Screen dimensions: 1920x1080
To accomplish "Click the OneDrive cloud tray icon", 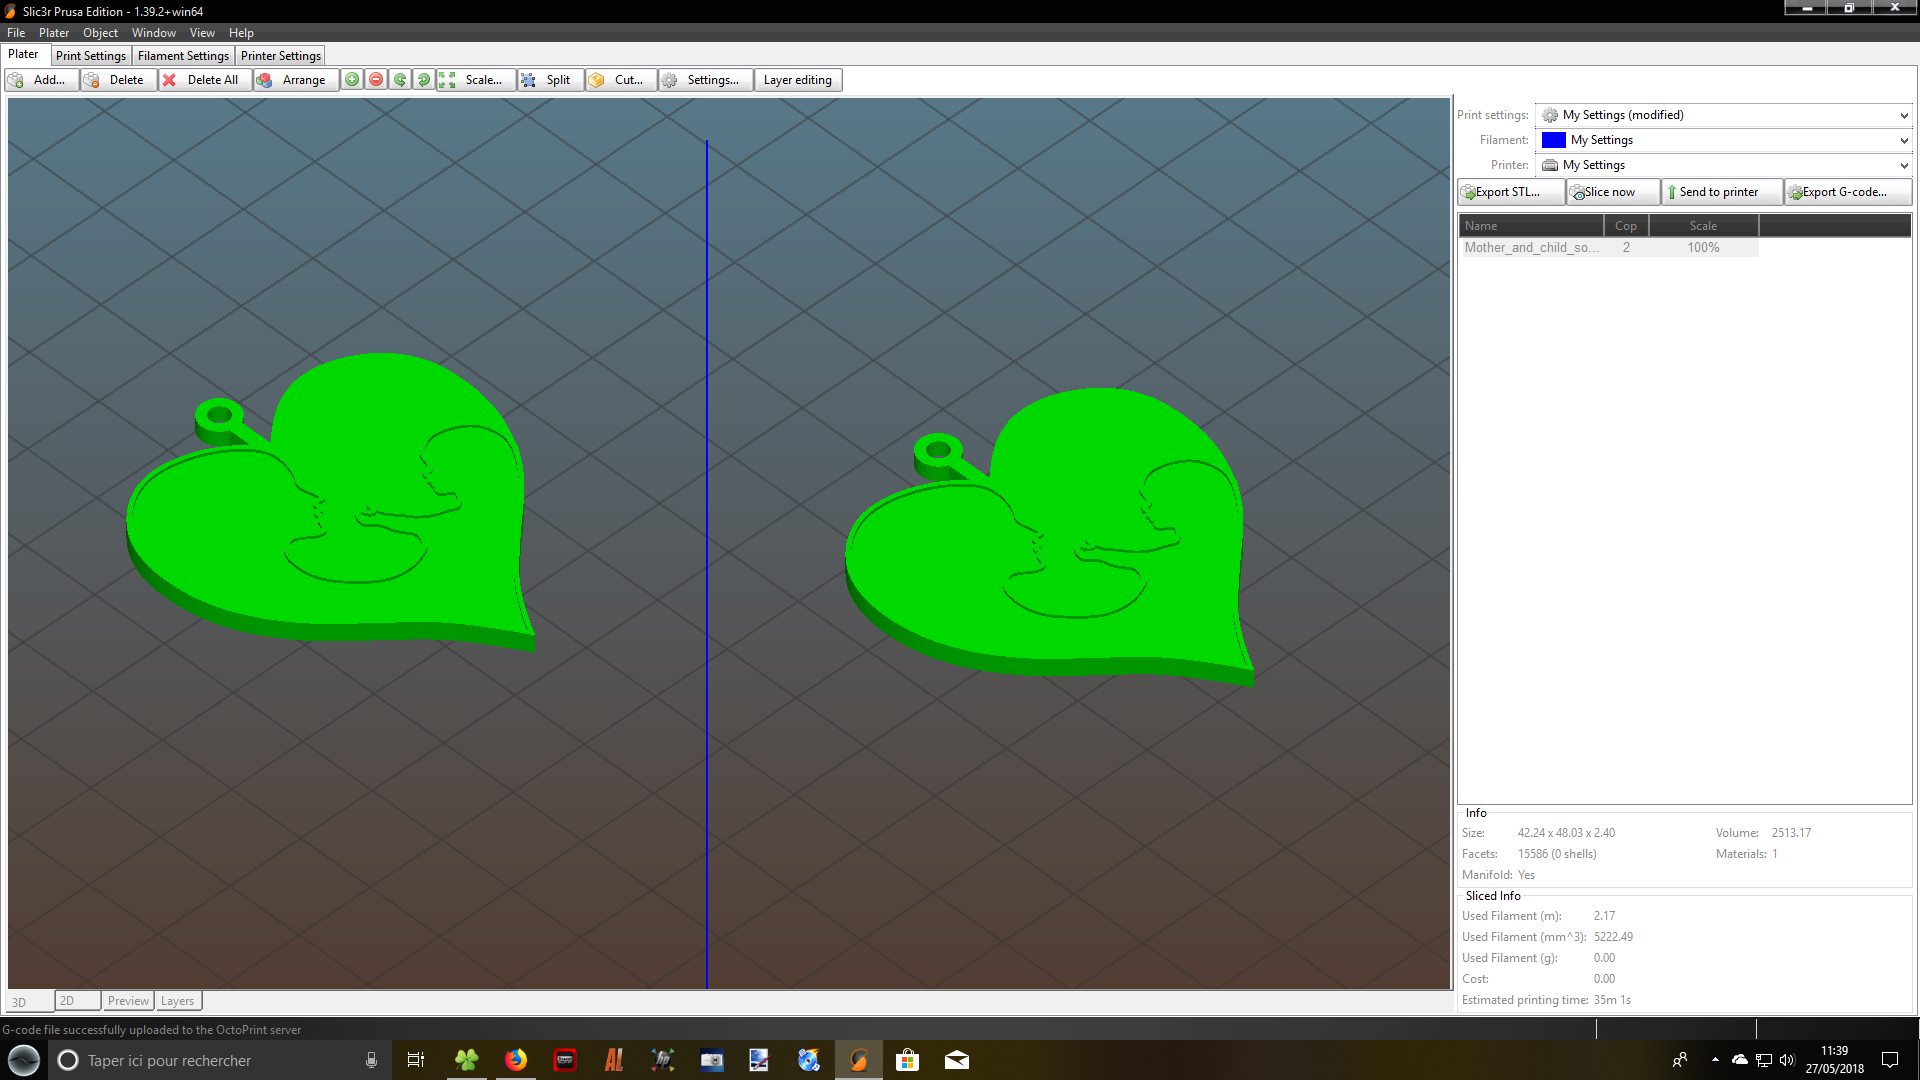I will pos(1740,1060).
